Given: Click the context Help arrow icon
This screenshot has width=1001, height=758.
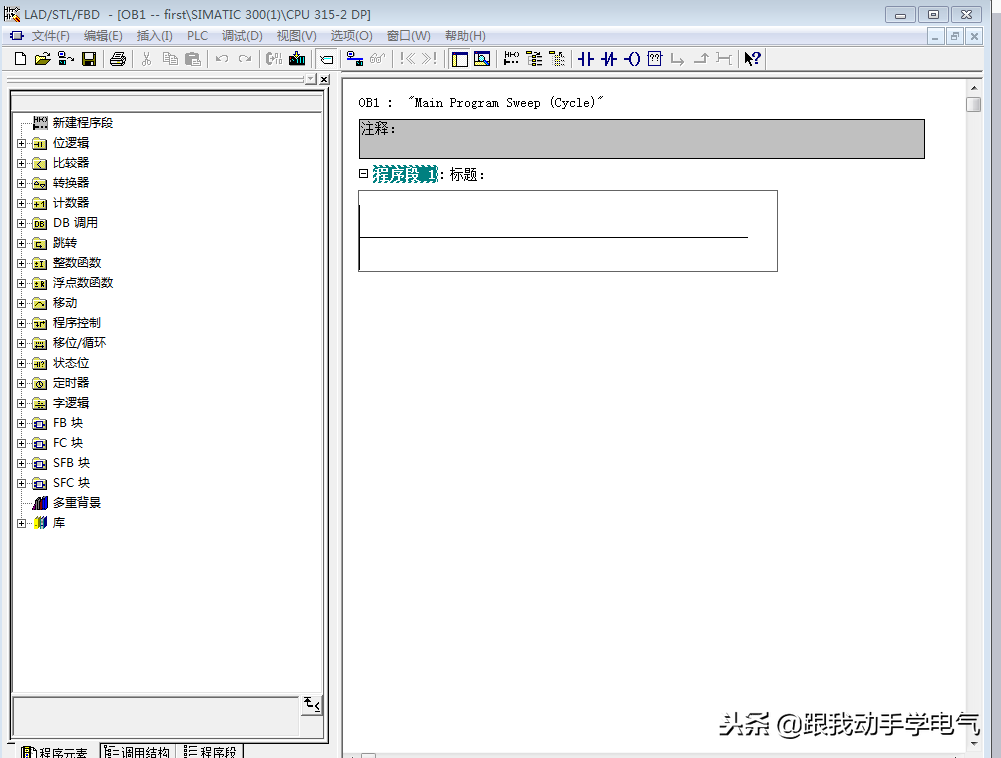Looking at the screenshot, I should point(753,59).
